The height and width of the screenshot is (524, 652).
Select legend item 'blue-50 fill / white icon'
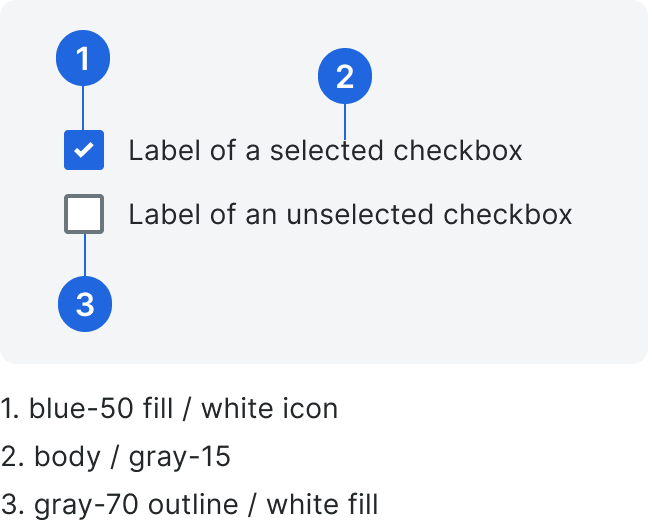[x=169, y=408]
